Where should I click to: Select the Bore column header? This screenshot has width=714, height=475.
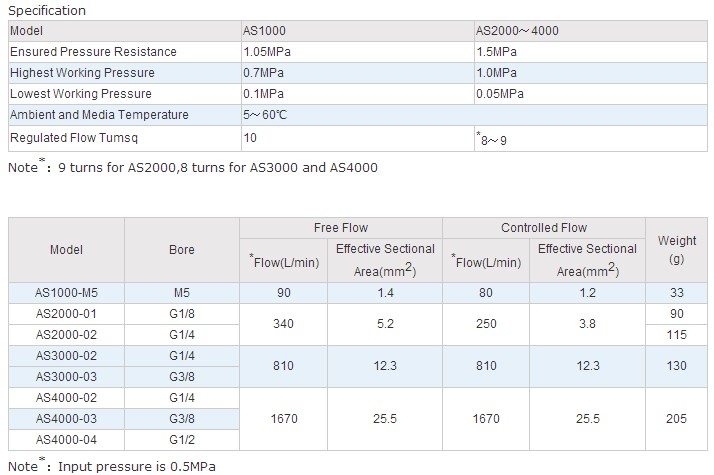point(181,249)
